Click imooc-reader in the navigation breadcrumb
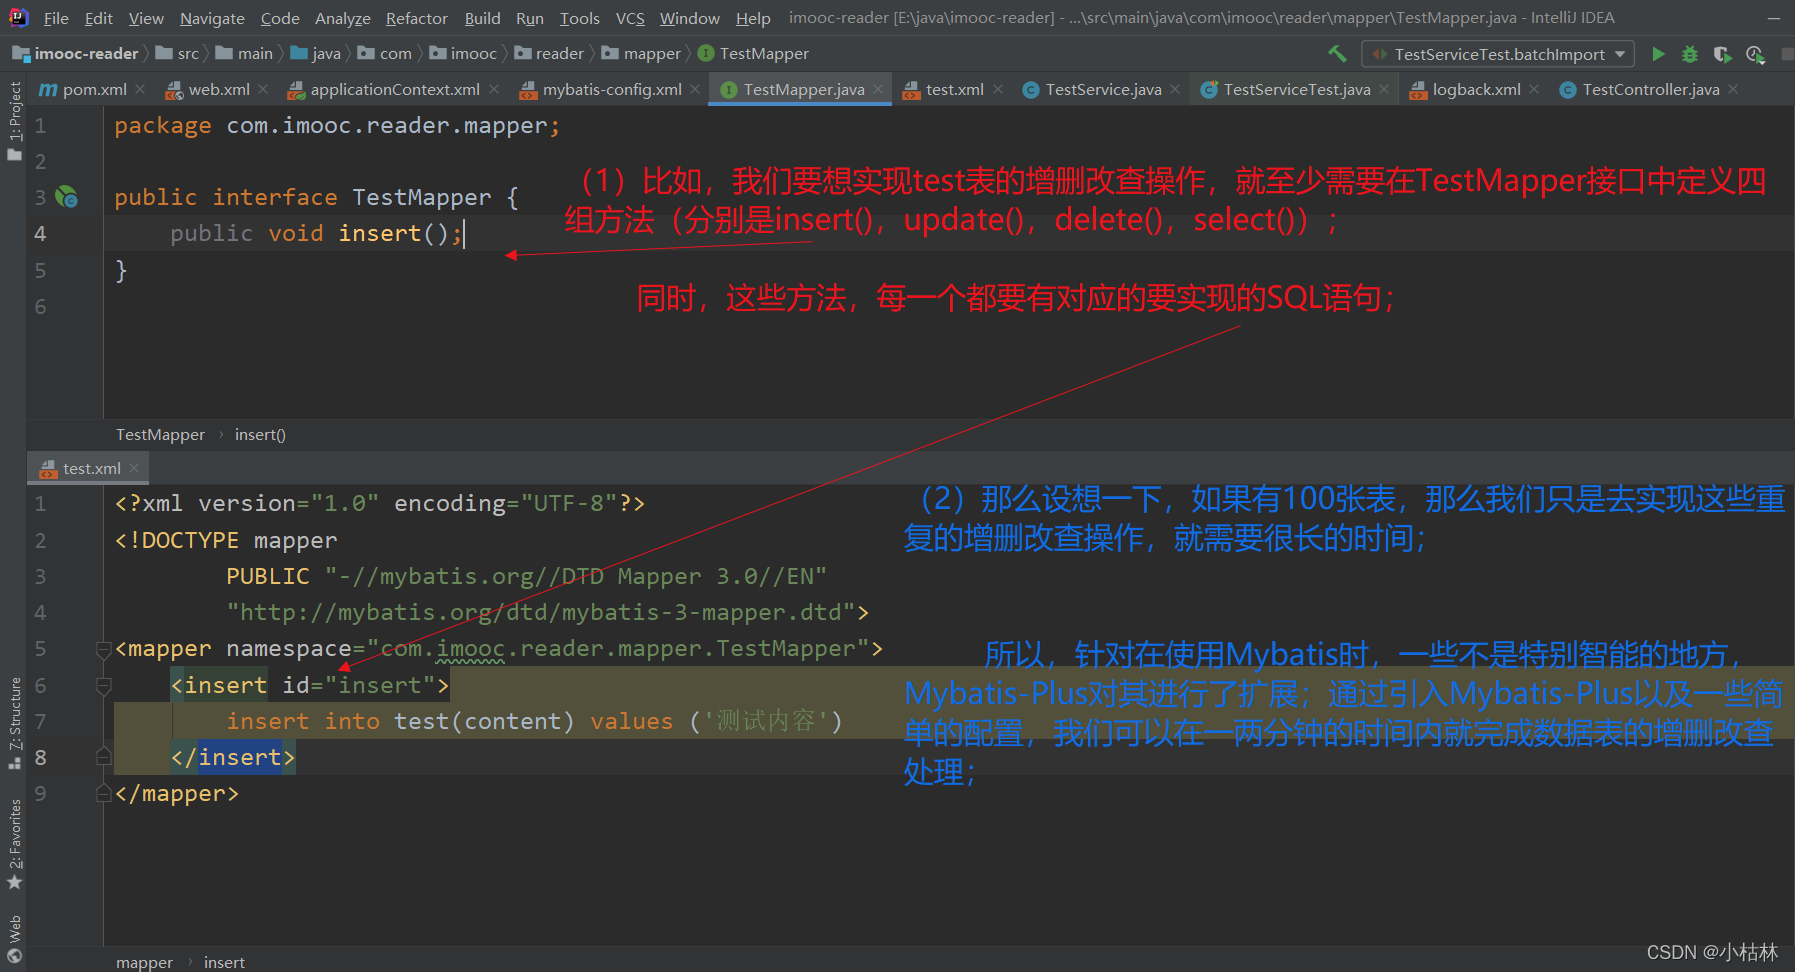 coord(77,54)
